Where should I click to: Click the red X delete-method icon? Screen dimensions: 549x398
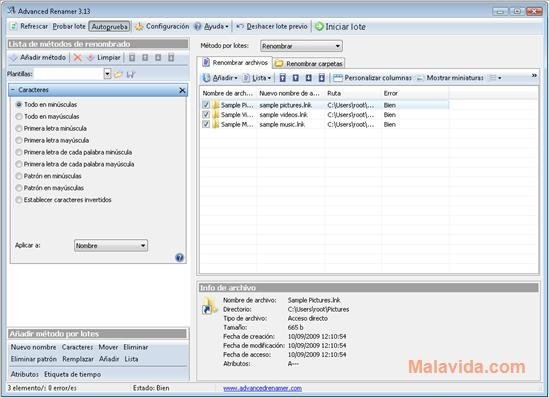[x=77, y=57]
